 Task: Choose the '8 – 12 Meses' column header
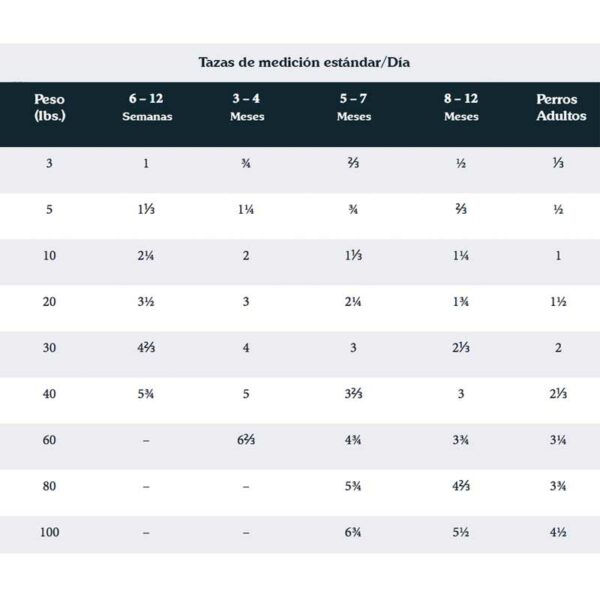tap(461, 108)
